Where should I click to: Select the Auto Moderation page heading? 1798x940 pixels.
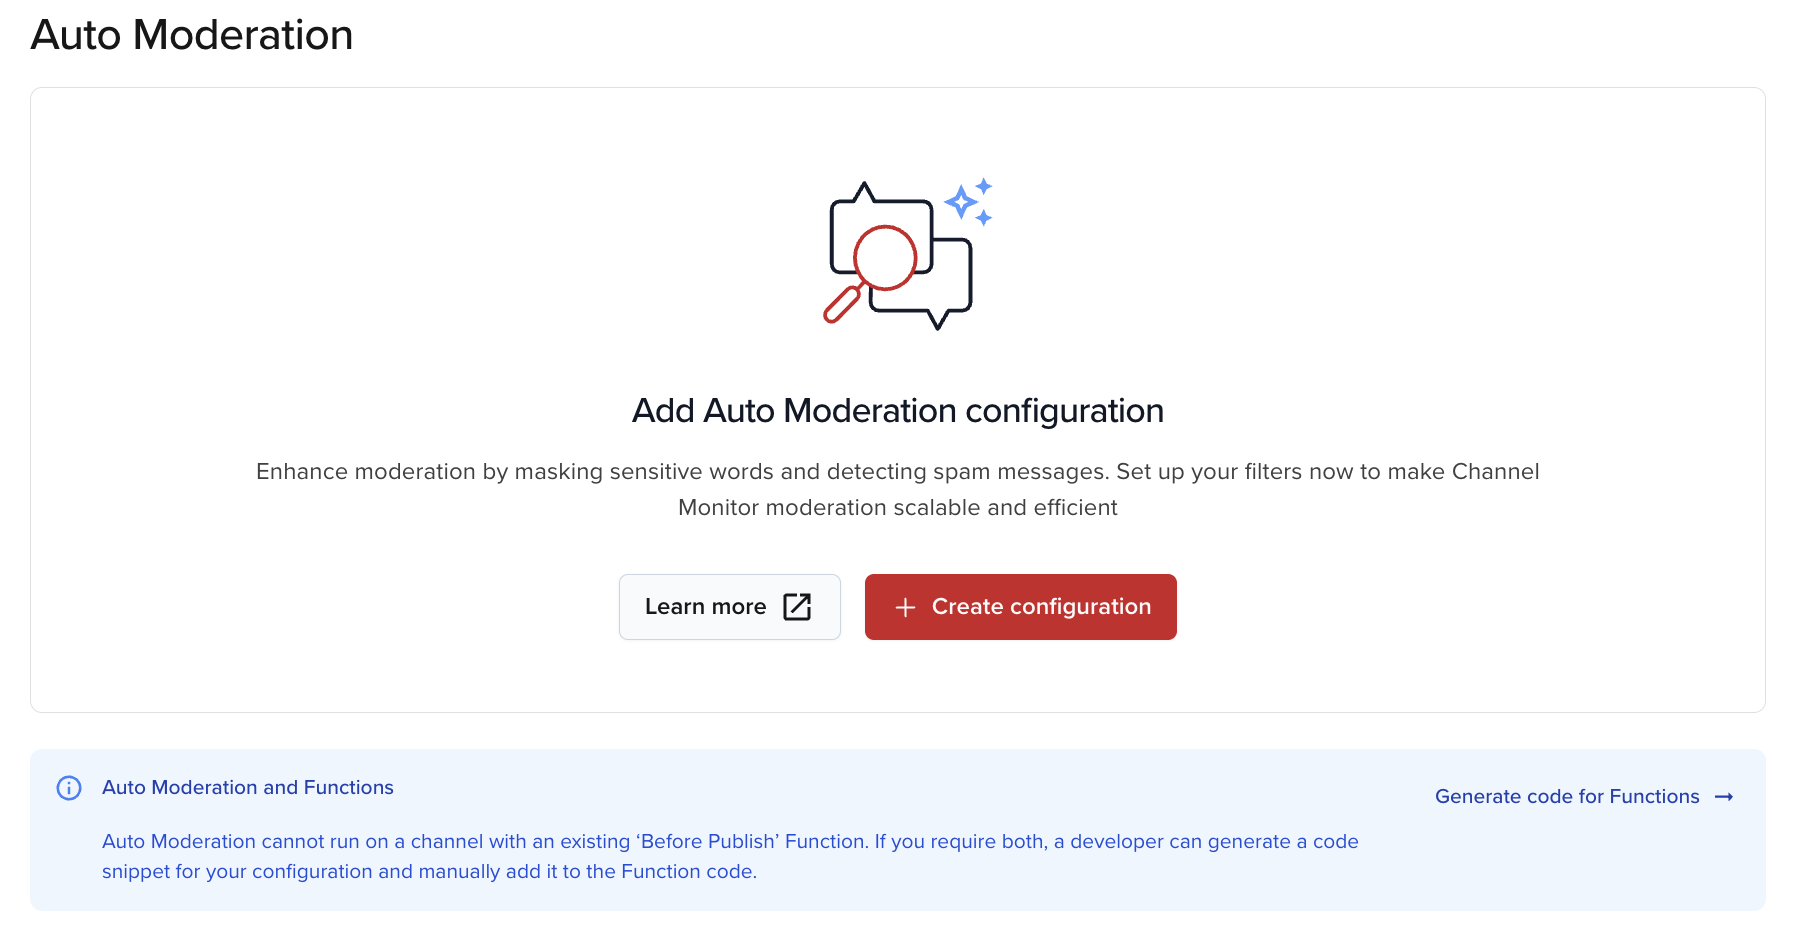(x=192, y=36)
